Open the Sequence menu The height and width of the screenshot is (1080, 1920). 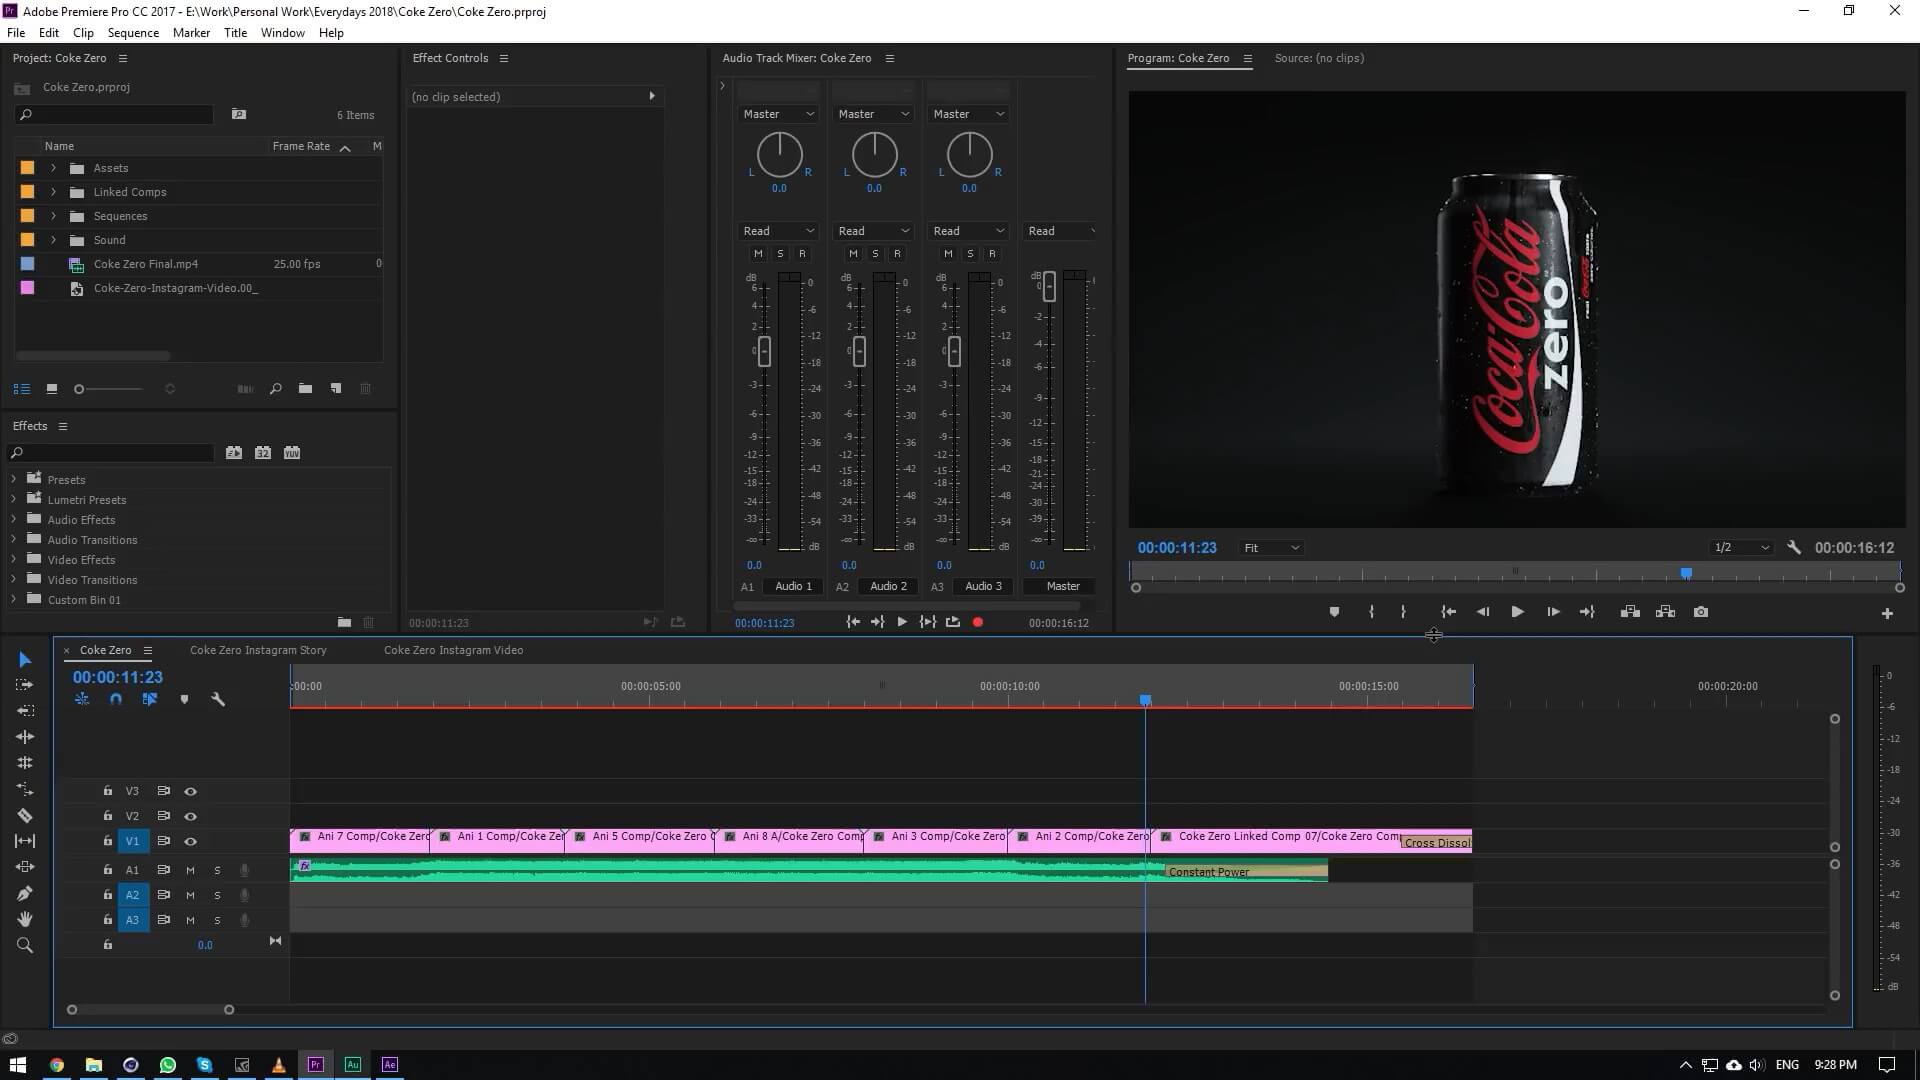(132, 32)
